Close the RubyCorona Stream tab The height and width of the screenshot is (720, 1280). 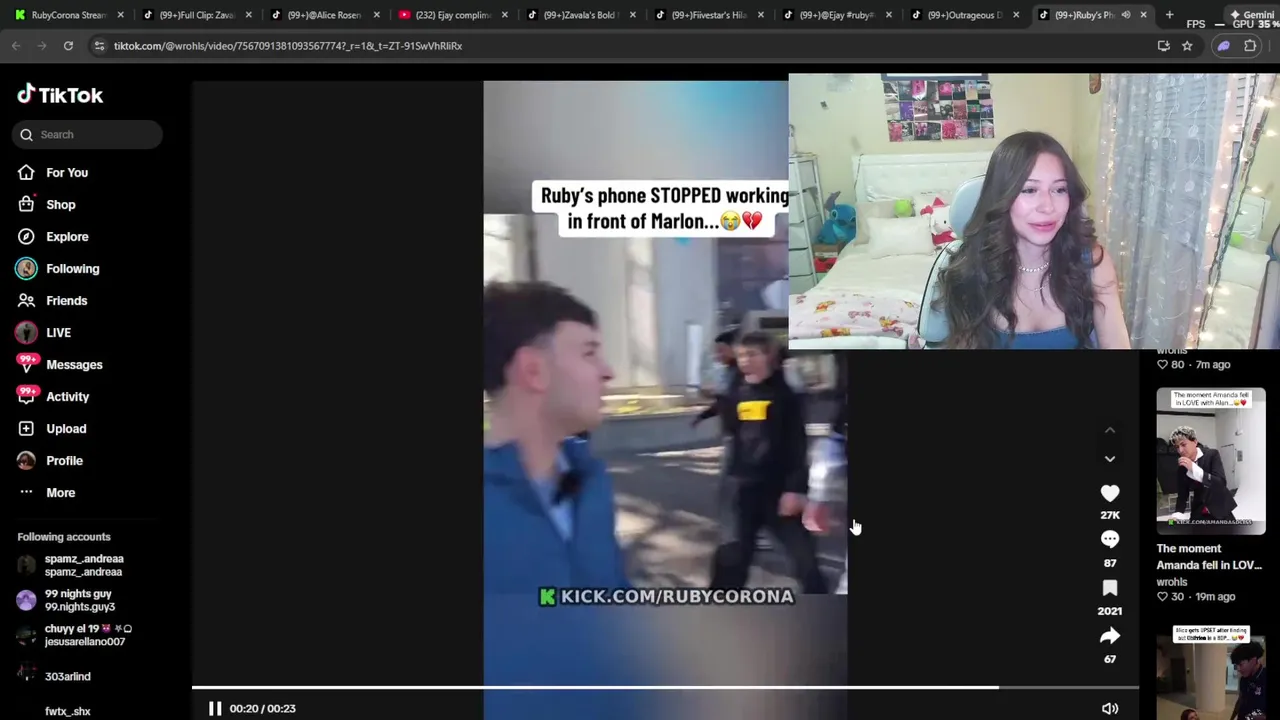[x=121, y=15]
